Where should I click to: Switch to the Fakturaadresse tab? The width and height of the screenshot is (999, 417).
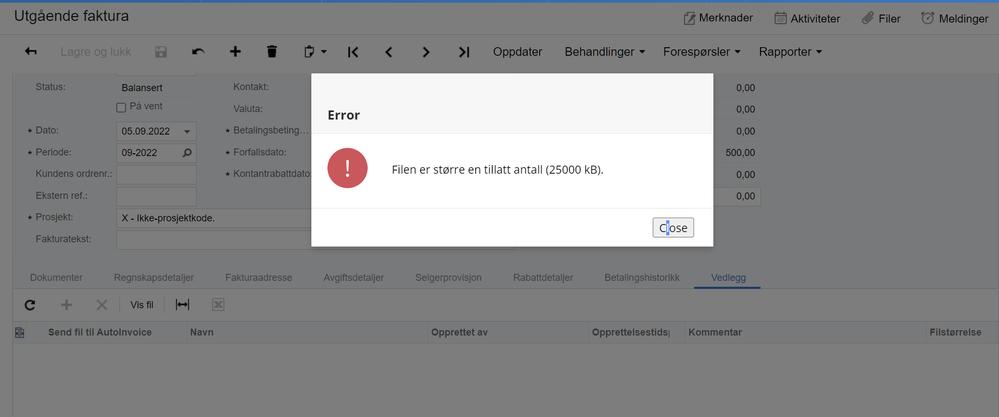[x=259, y=278]
